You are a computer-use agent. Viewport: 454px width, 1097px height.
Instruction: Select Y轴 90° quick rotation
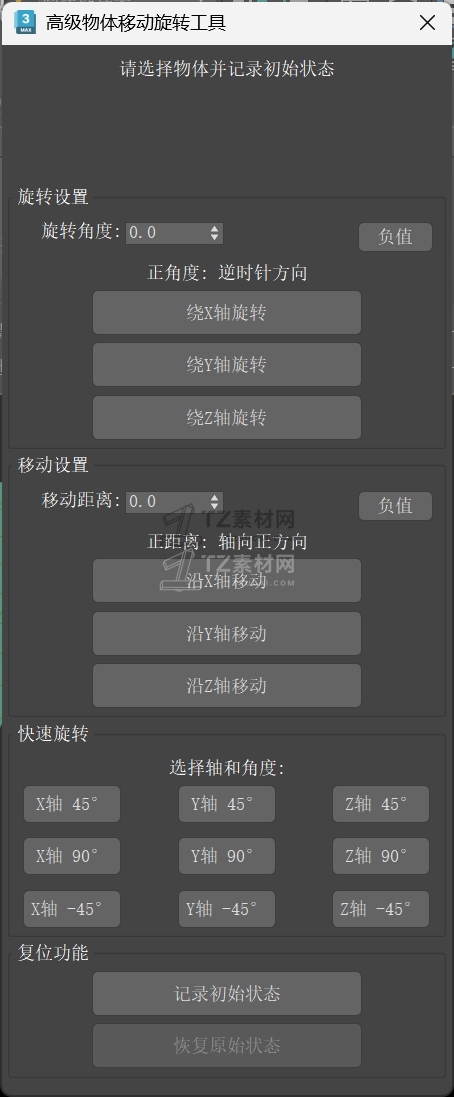click(x=227, y=856)
